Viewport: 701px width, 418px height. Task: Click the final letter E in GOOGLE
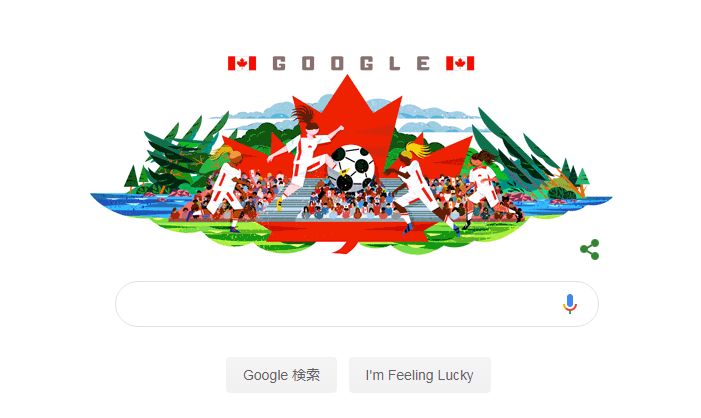[423, 63]
